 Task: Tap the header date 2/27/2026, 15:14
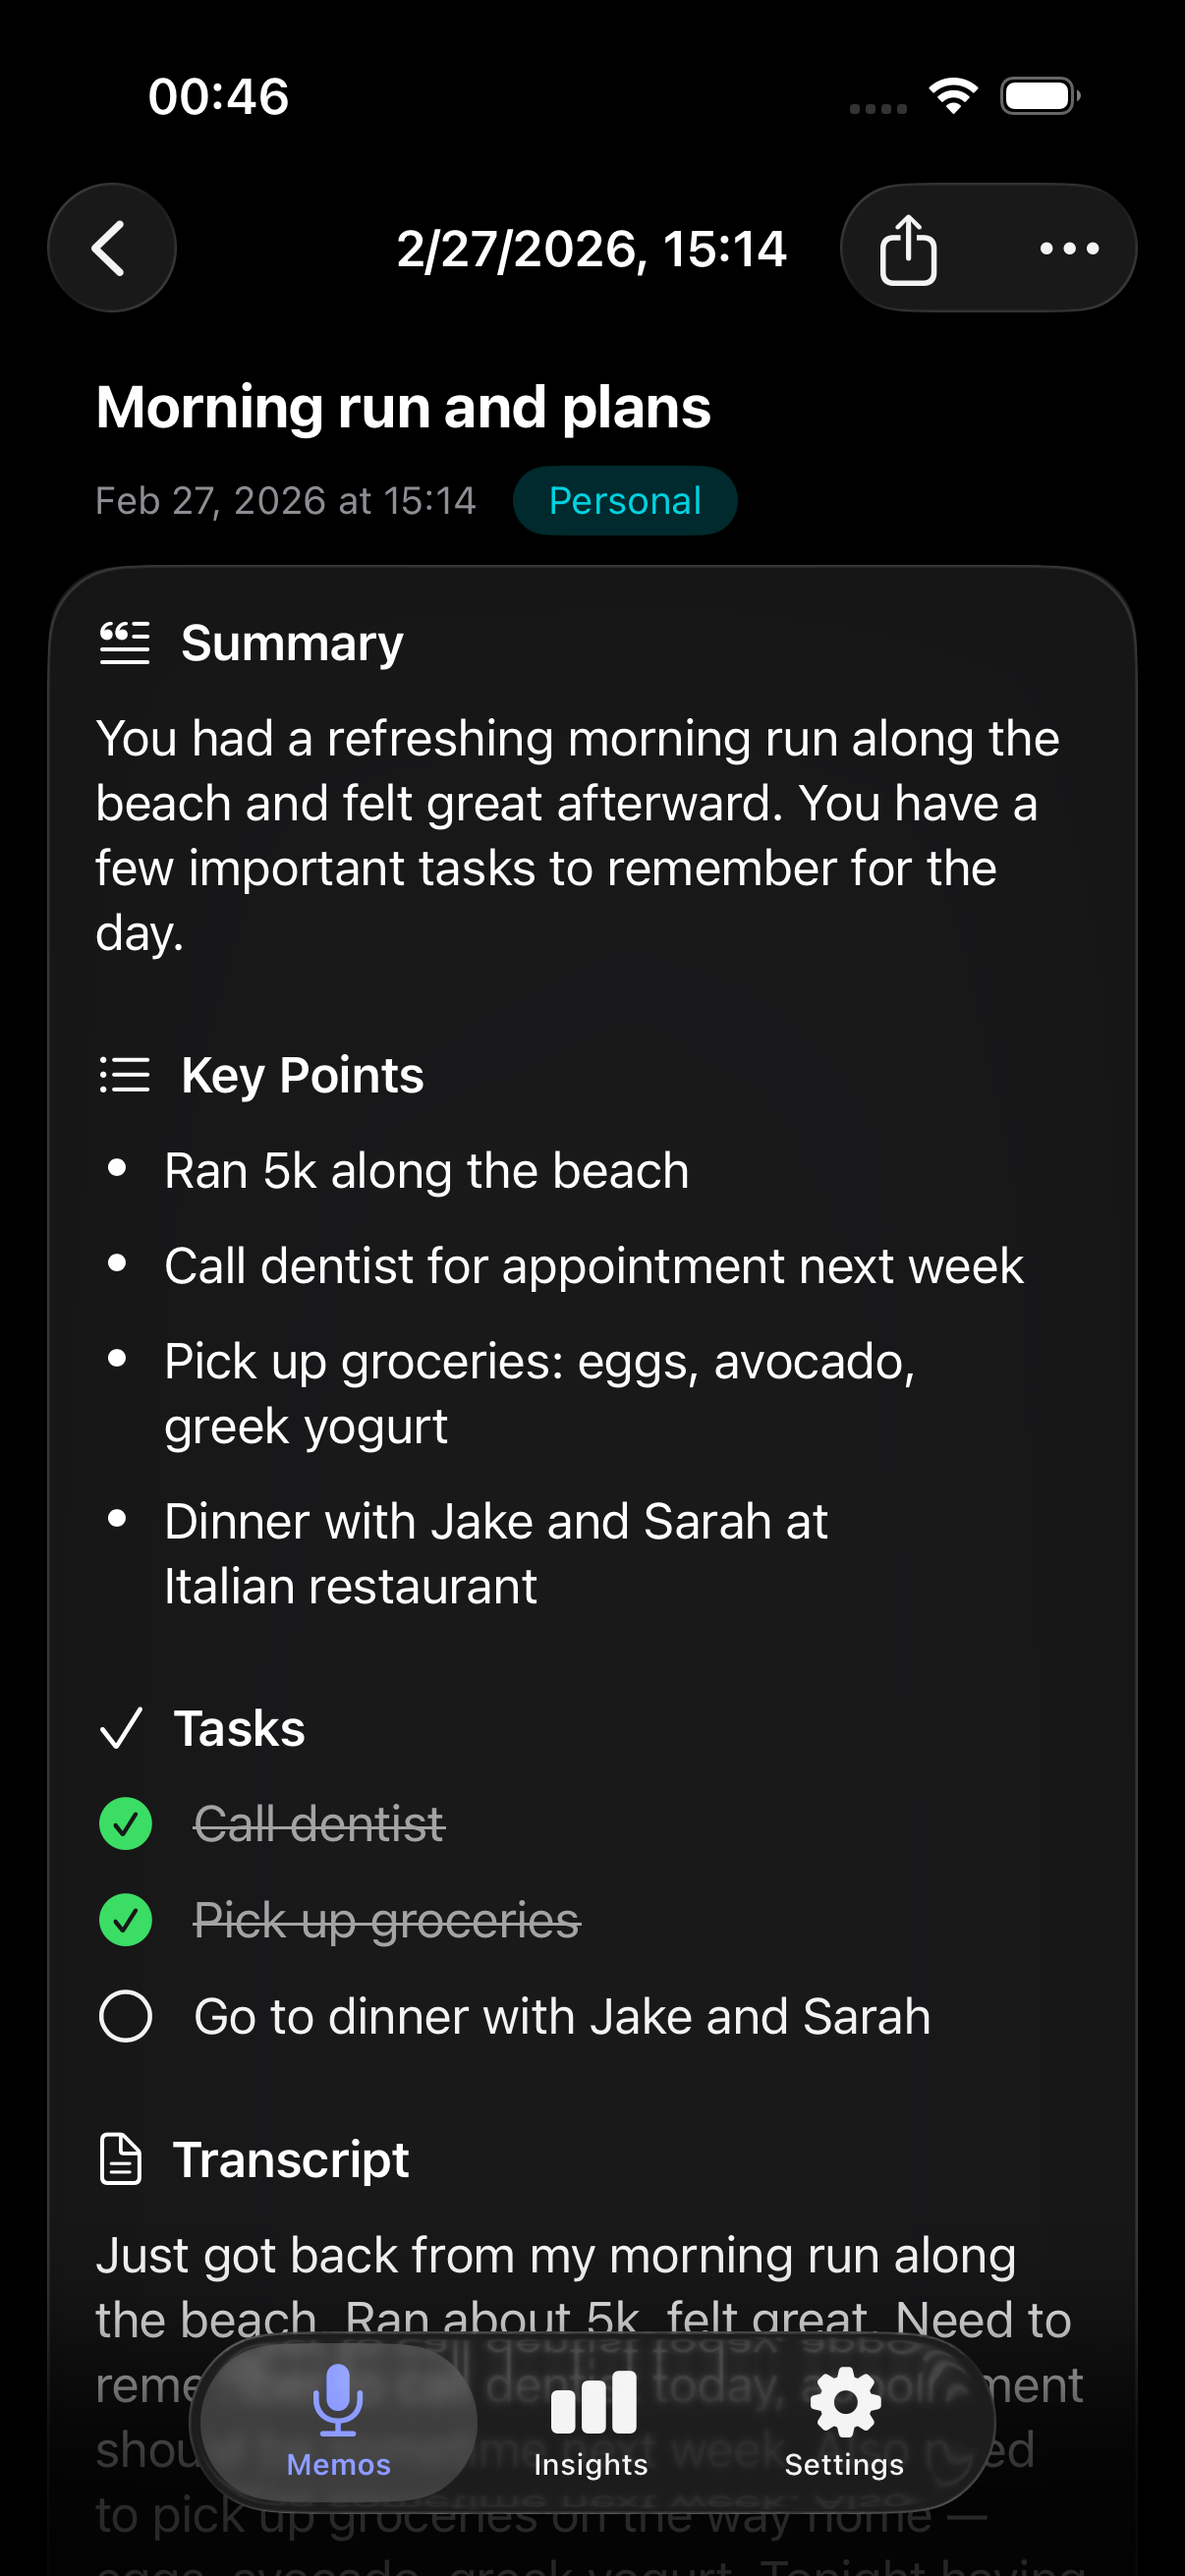(x=592, y=249)
